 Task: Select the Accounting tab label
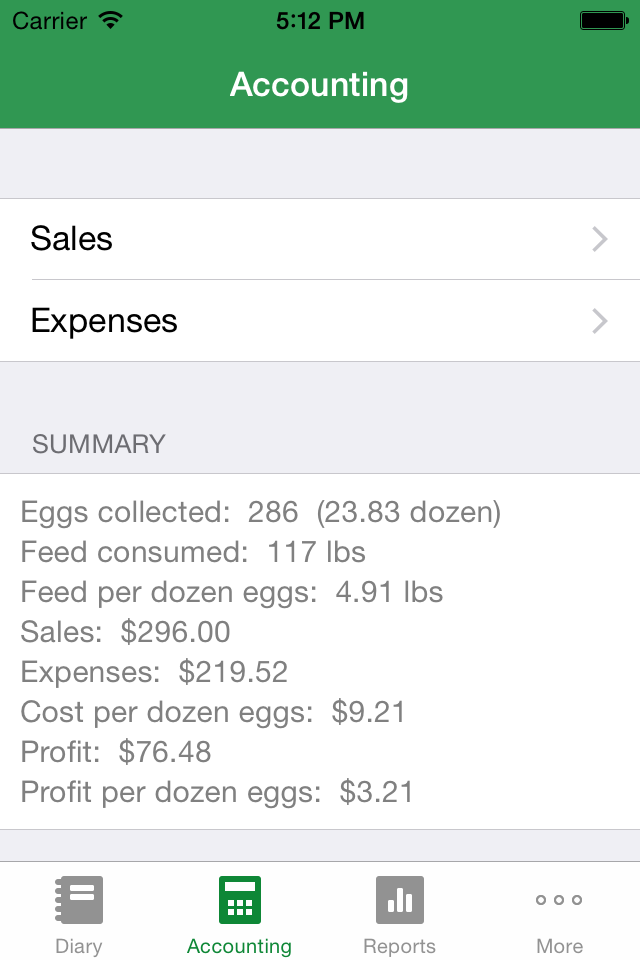[239, 946]
